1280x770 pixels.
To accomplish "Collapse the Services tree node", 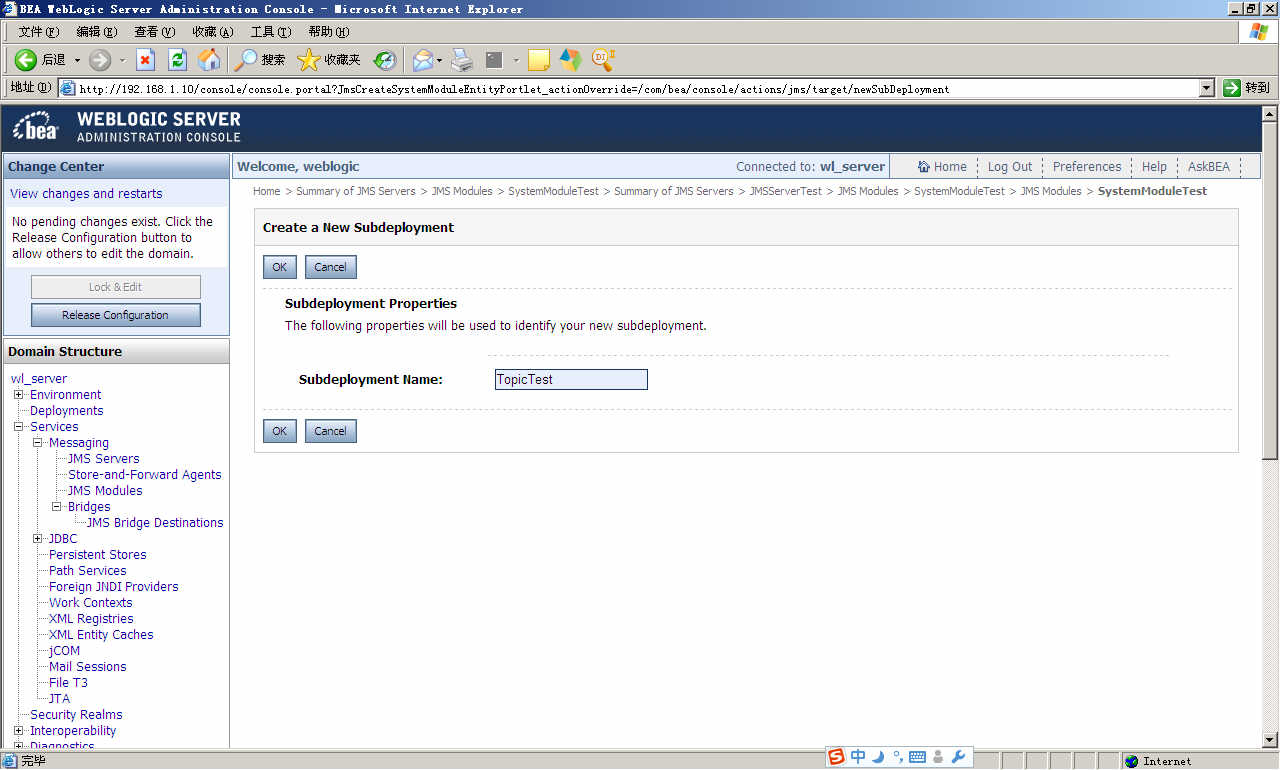I will [18, 426].
